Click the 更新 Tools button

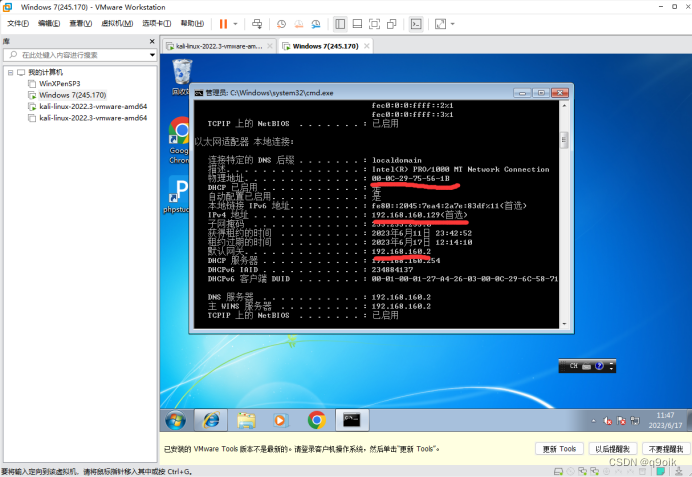[x=559, y=449]
